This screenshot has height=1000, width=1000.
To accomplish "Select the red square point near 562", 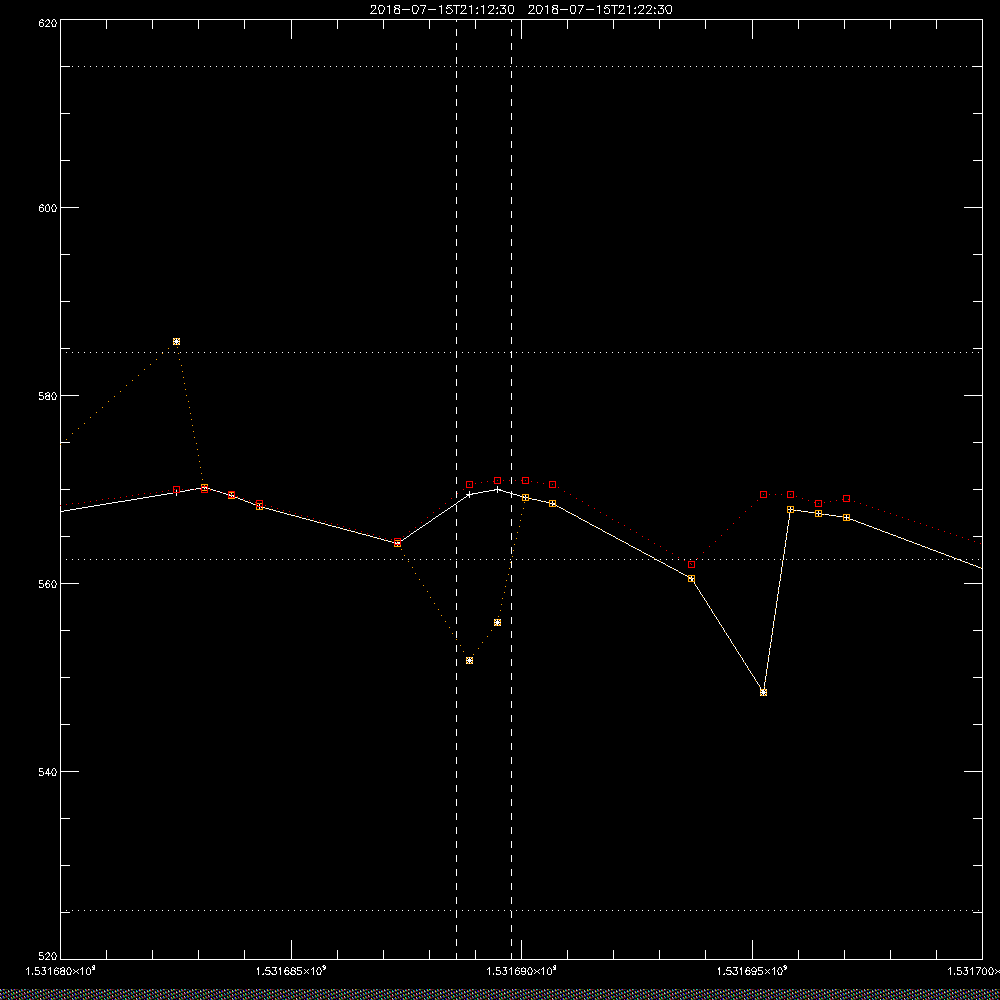I will (691, 565).
